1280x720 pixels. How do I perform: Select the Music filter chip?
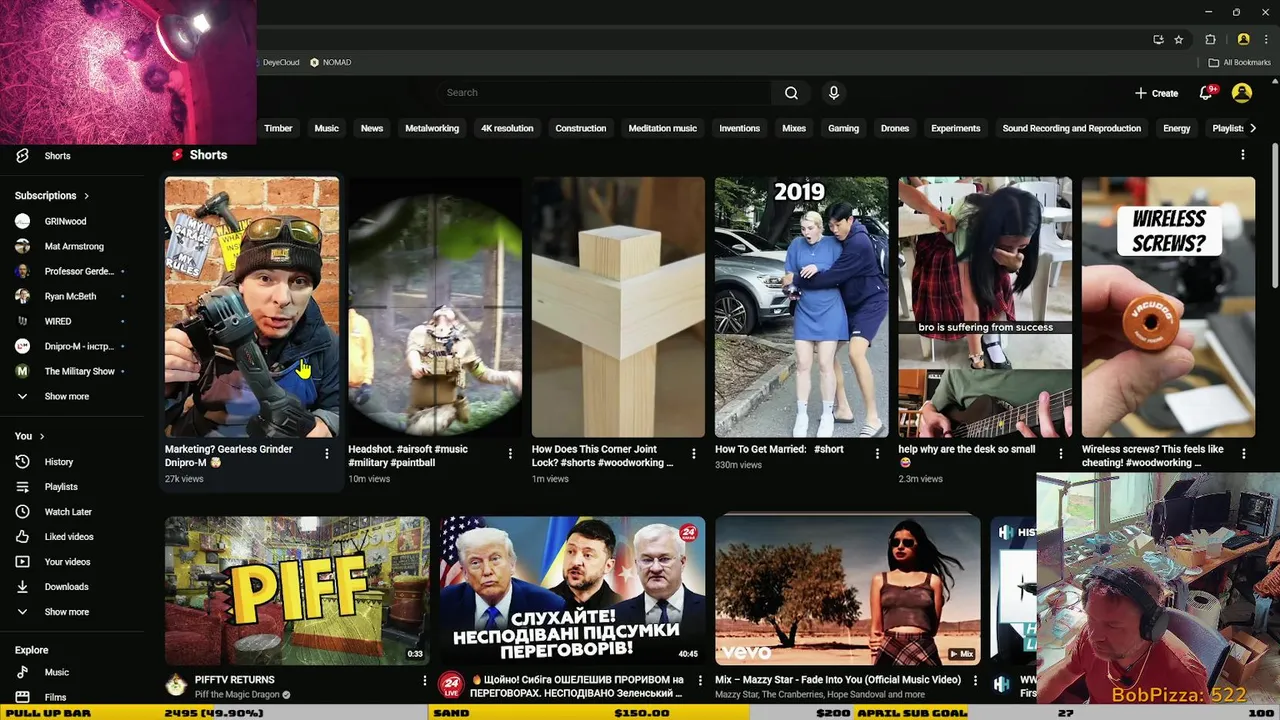pos(327,128)
